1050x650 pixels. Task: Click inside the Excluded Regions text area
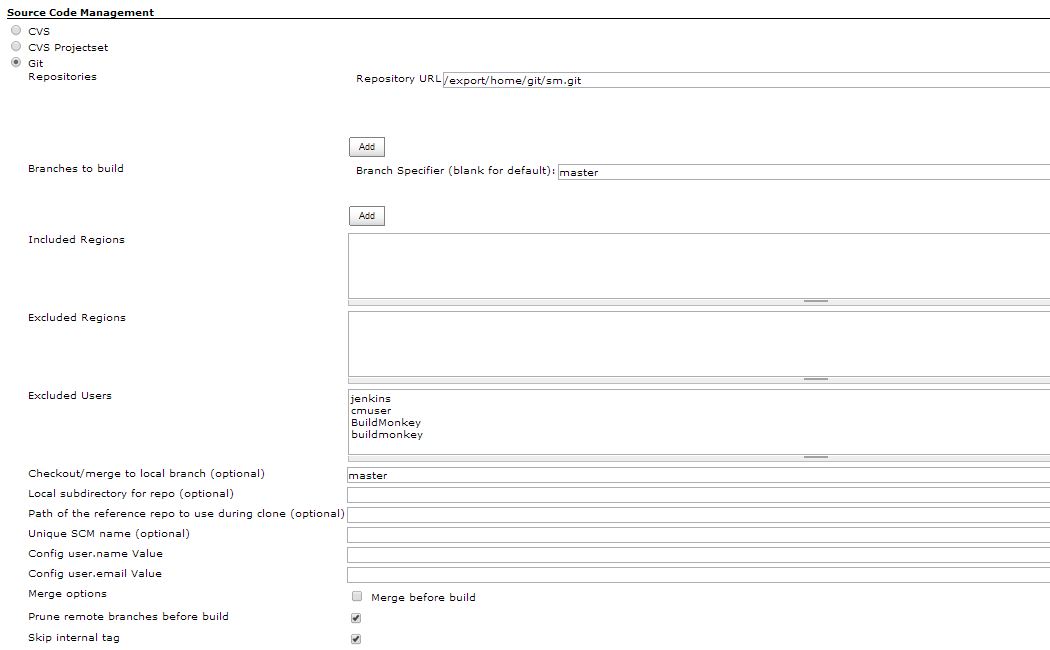pyautogui.click(x=698, y=343)
